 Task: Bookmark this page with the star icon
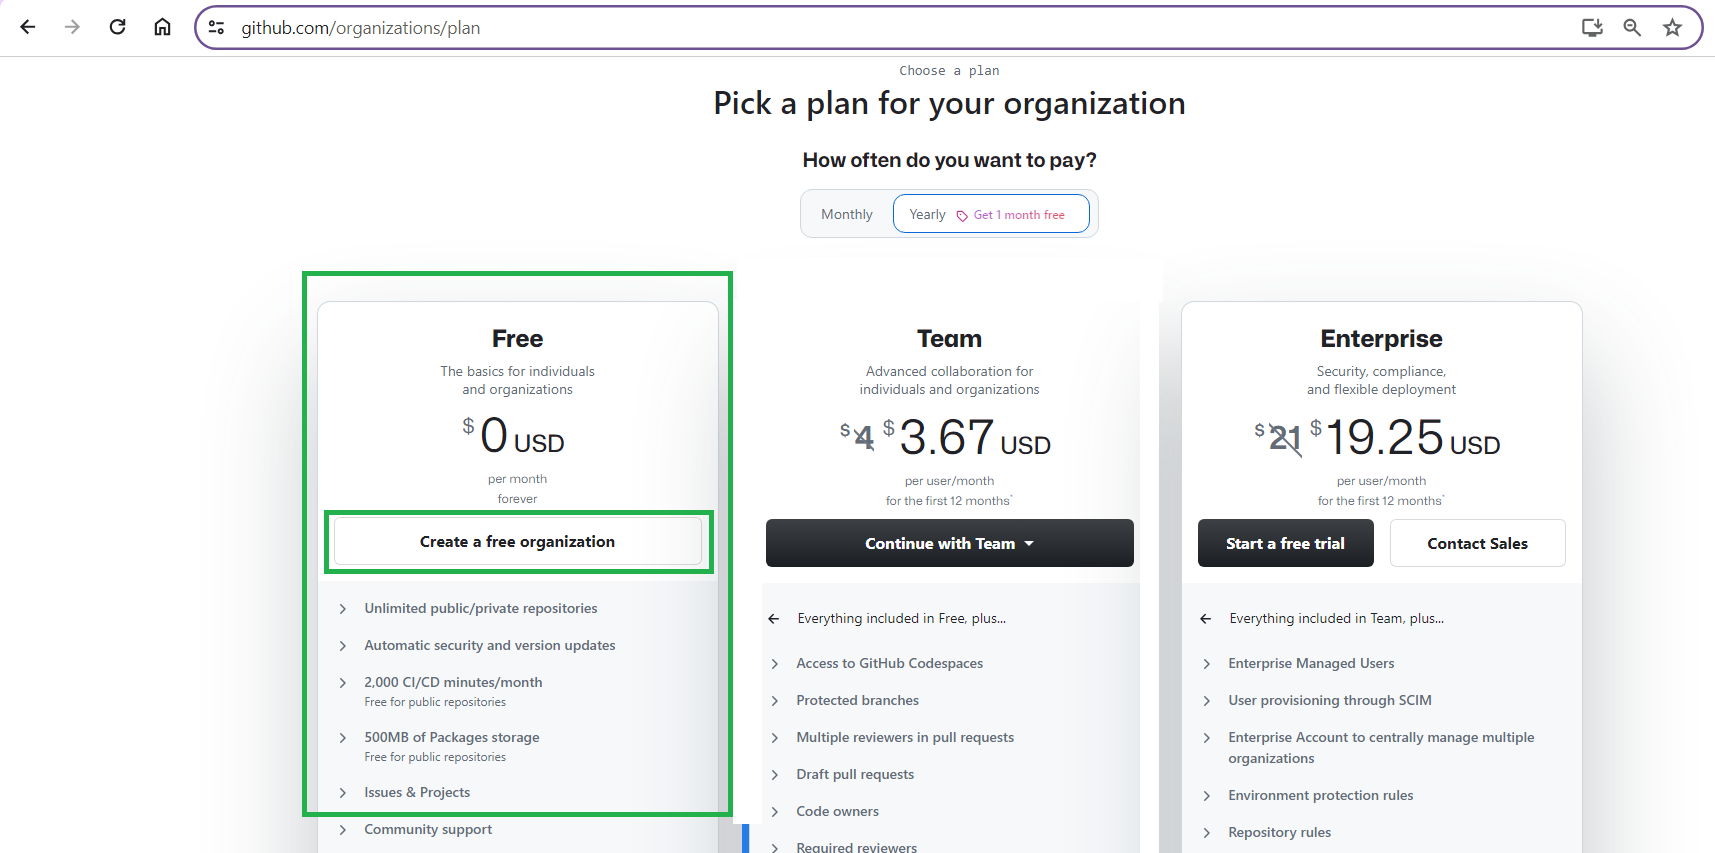point(1671,27)
